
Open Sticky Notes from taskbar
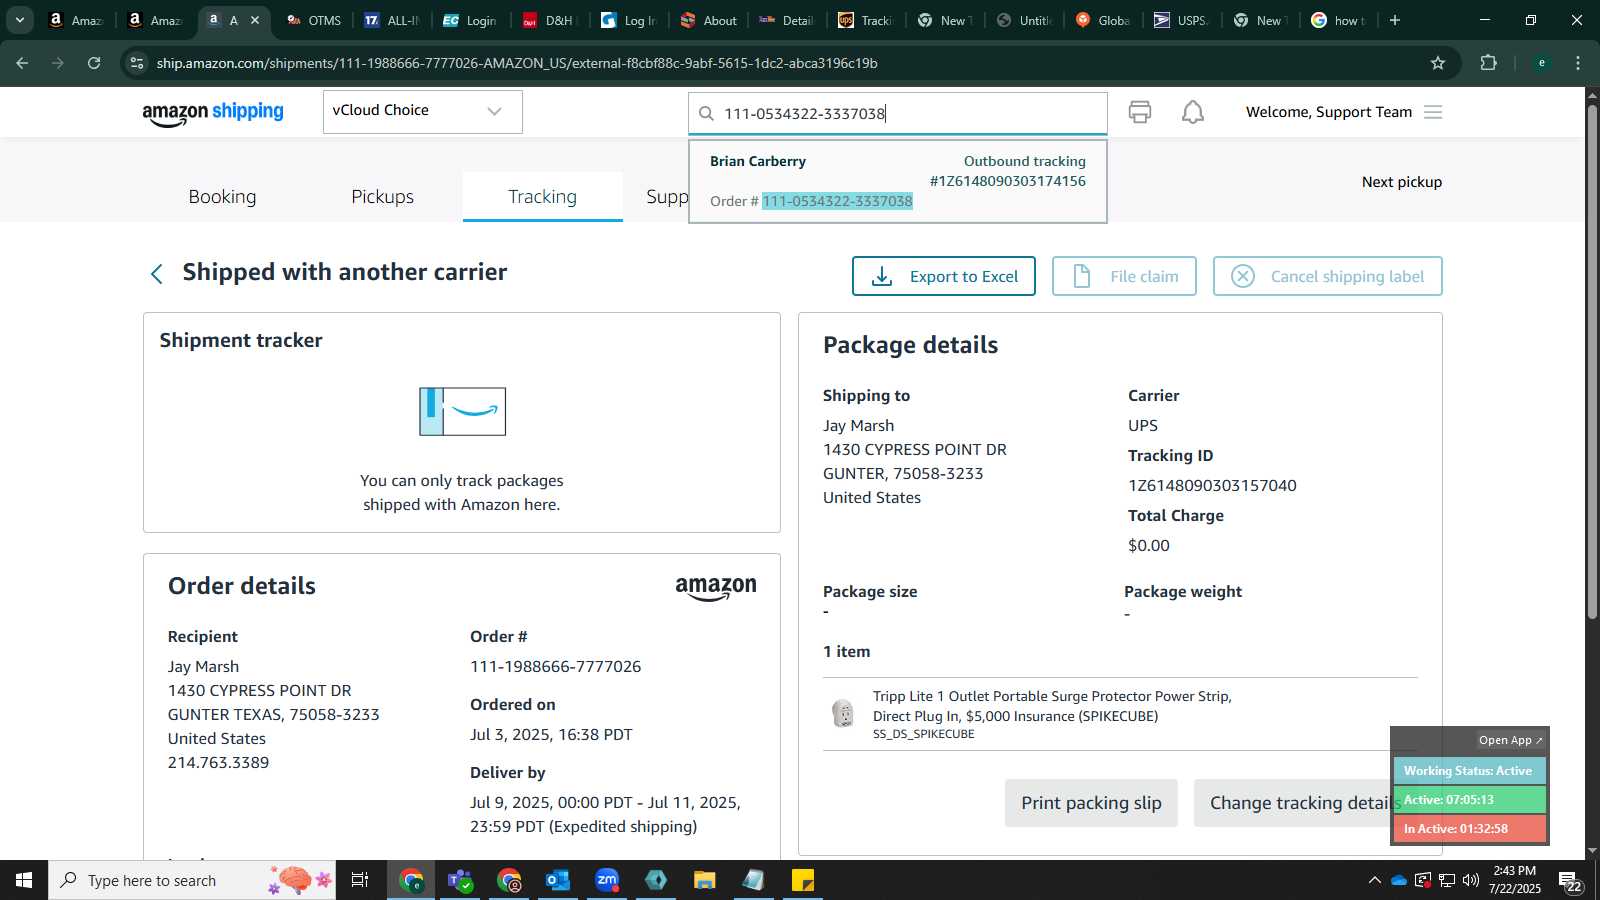coord(803,880)
